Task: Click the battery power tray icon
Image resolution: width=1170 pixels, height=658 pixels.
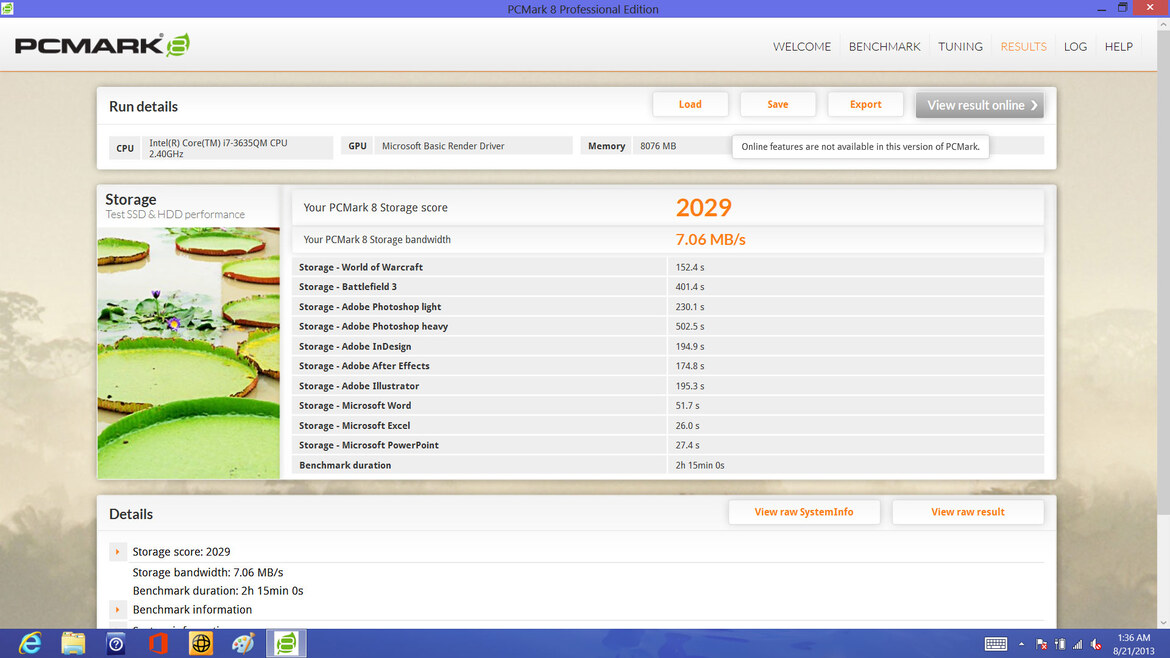Action: pos(1060,644)
